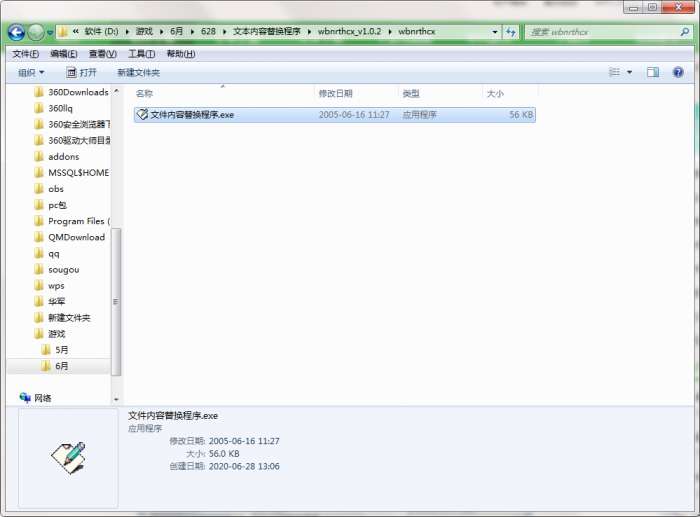
Task: Open 360llq folder in tree
Action: point(60,108)
